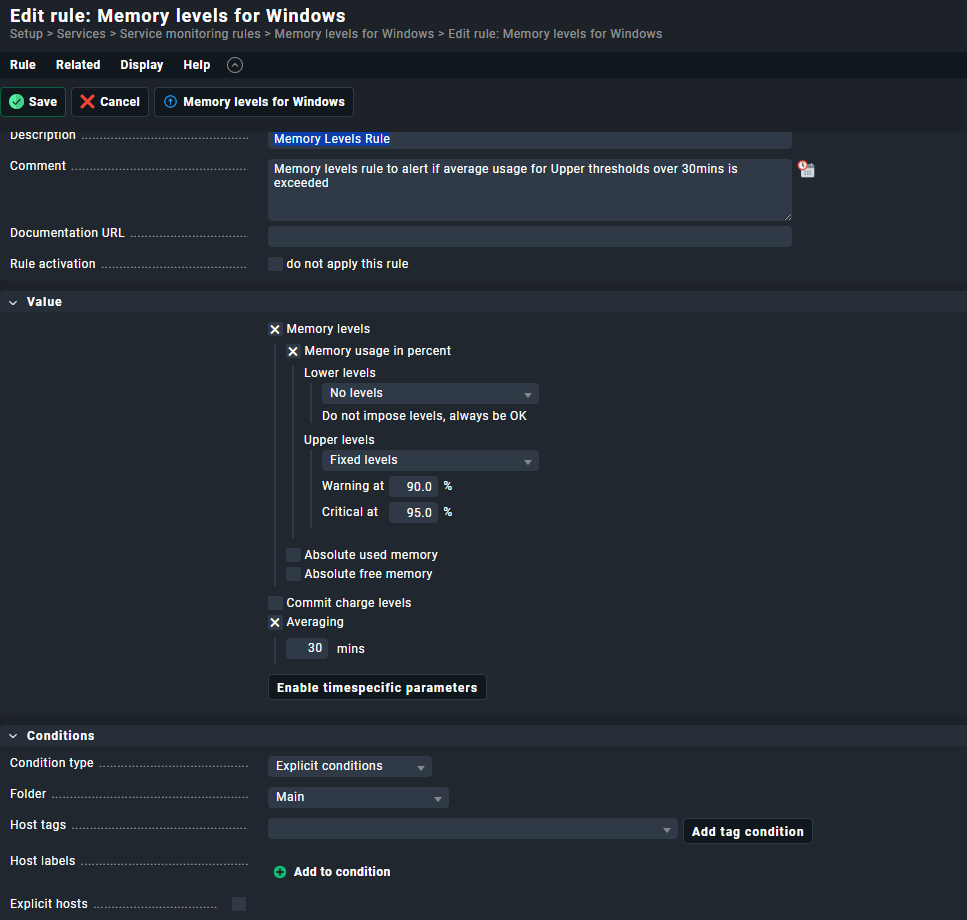Screen dimensions: 967x920
Task: Open the Related menu
Action: pos(78,65)
